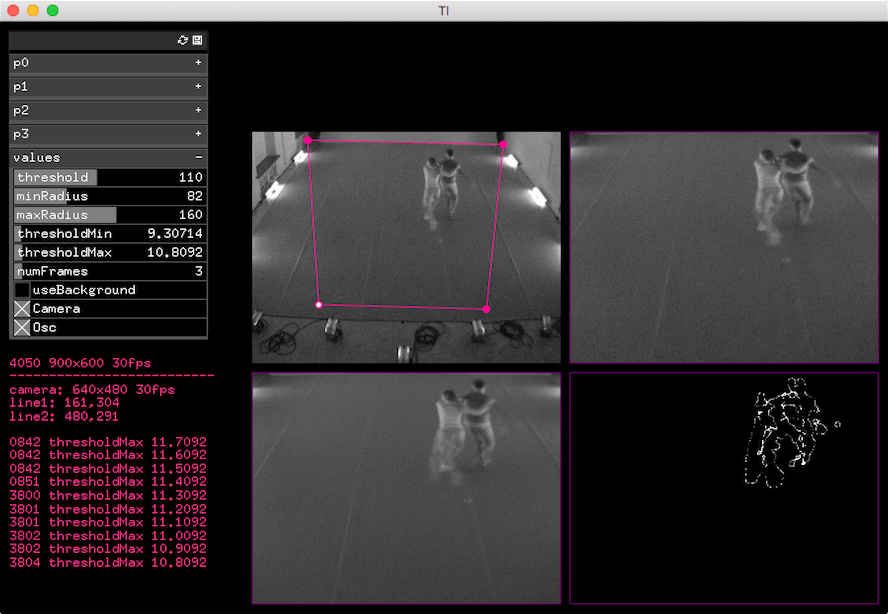This screenshot has height=614, width=888.
Task: Set the thresholdMin slider
Action: (x=108, y=234)
